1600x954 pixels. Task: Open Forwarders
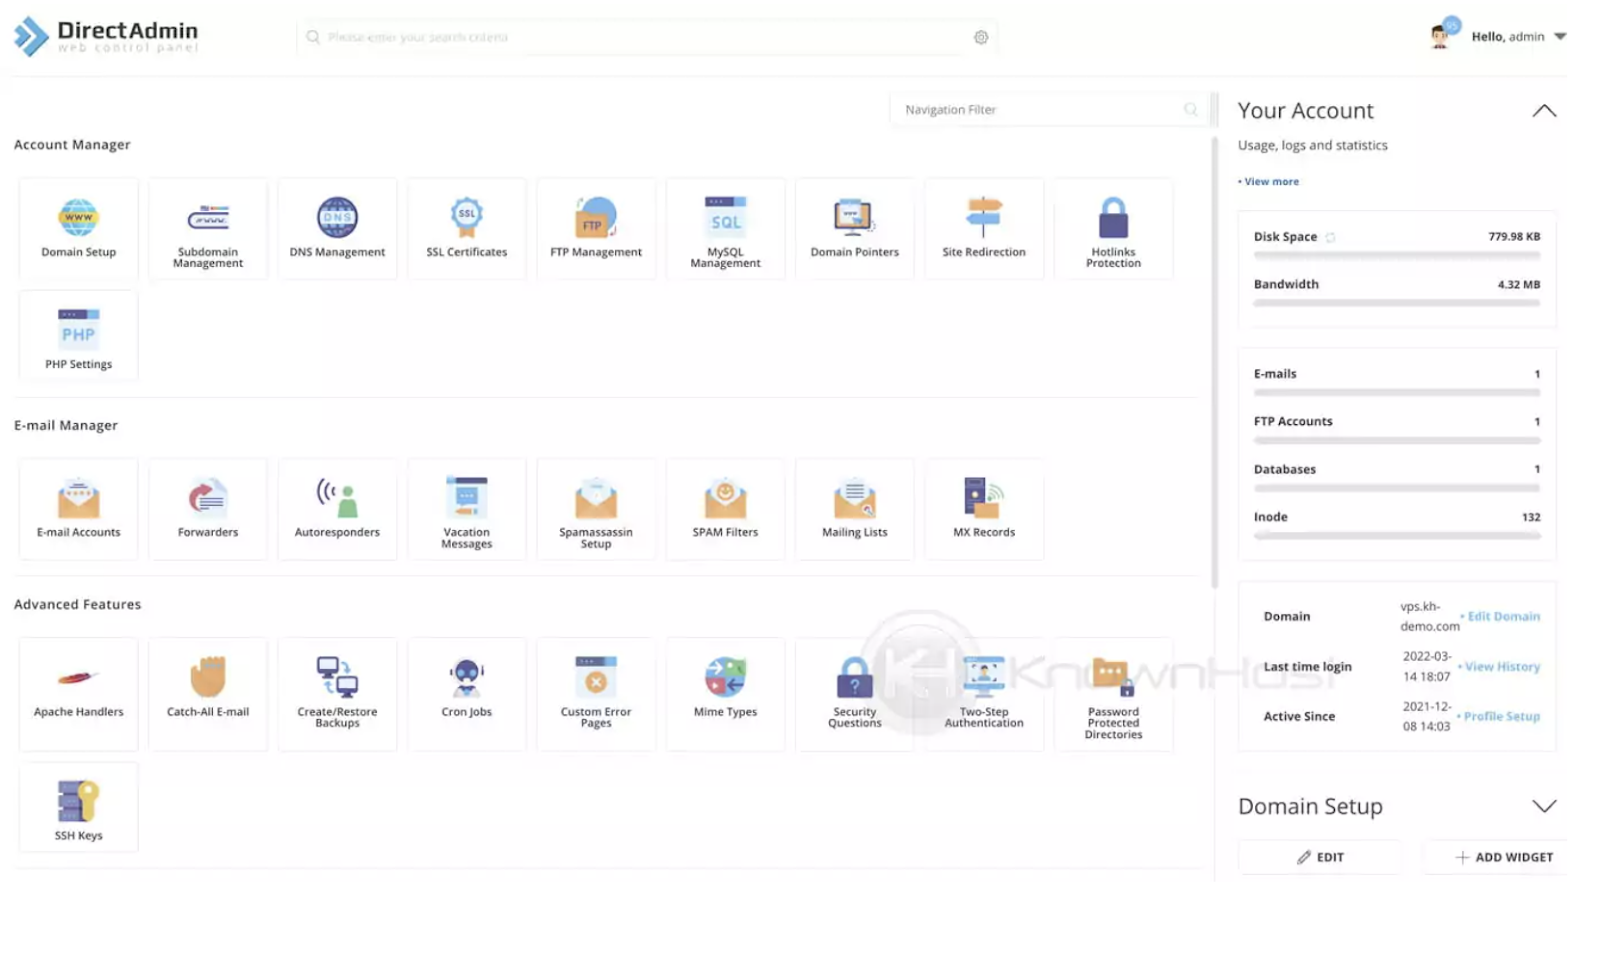208,509
